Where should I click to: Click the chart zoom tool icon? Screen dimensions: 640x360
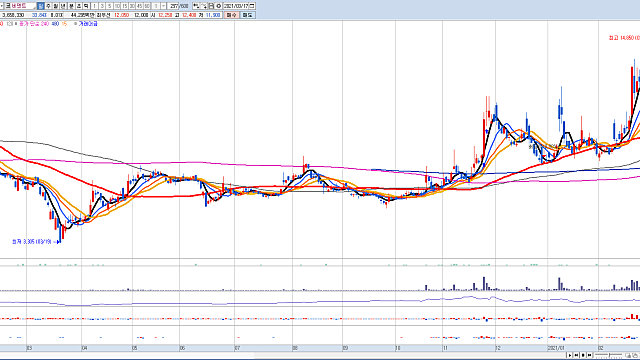click(x=196, y=6)
